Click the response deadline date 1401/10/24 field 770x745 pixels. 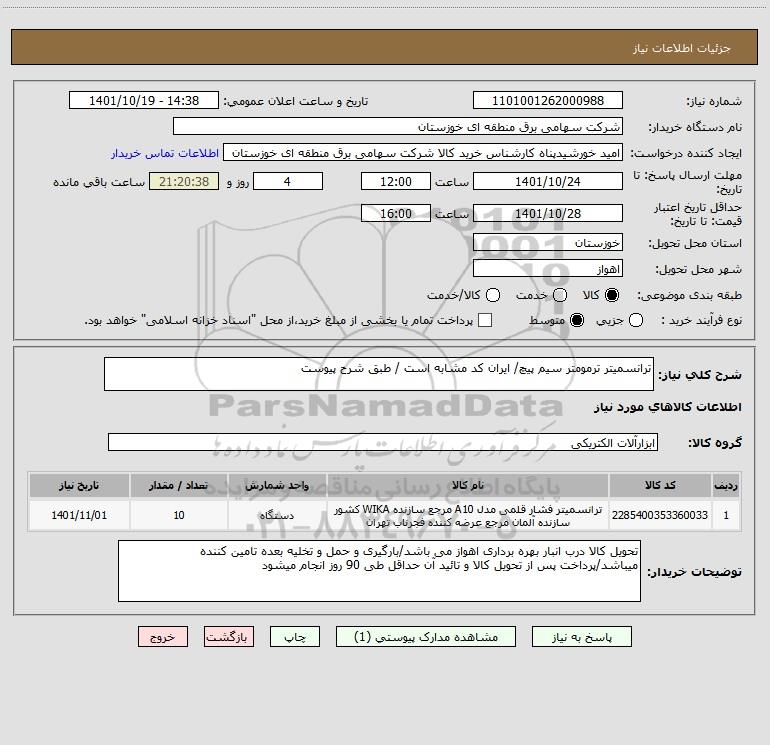pyautogui.click(x=548, y=182)
